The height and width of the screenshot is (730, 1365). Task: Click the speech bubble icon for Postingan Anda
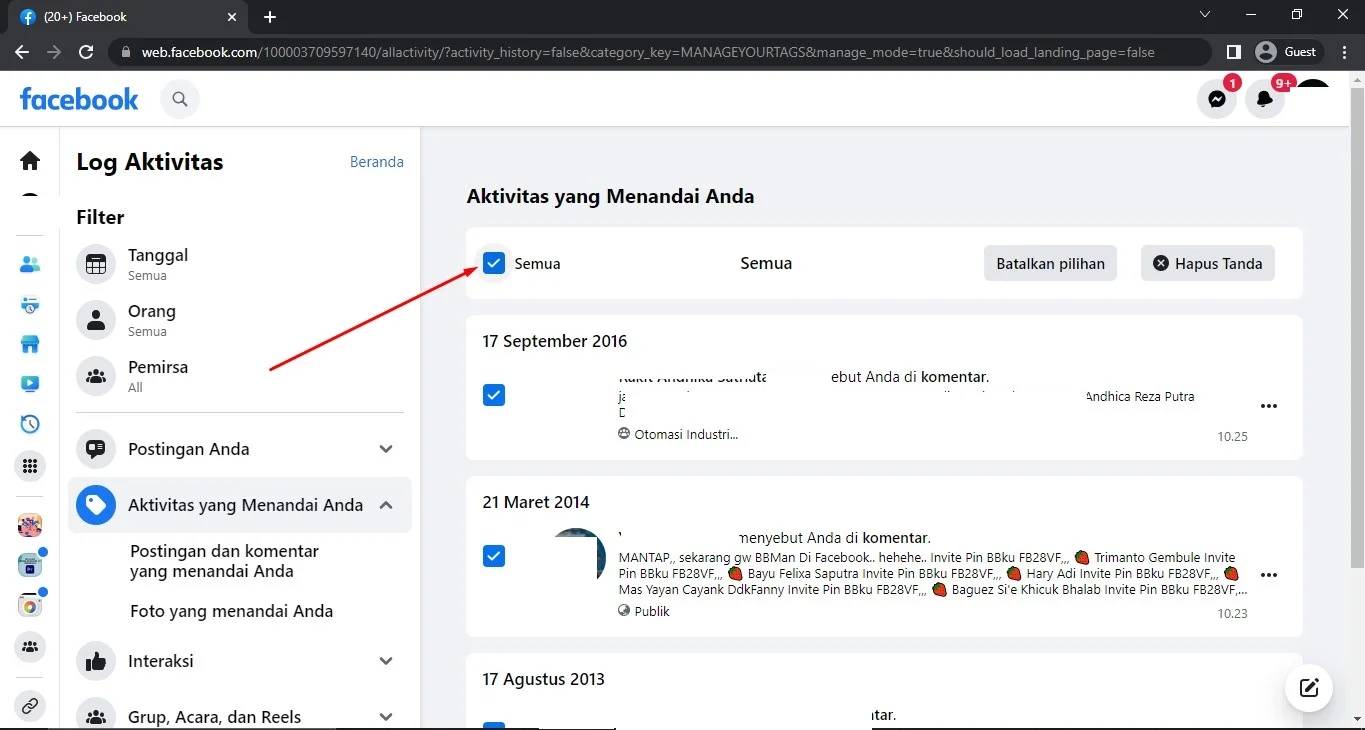(96, 449)
